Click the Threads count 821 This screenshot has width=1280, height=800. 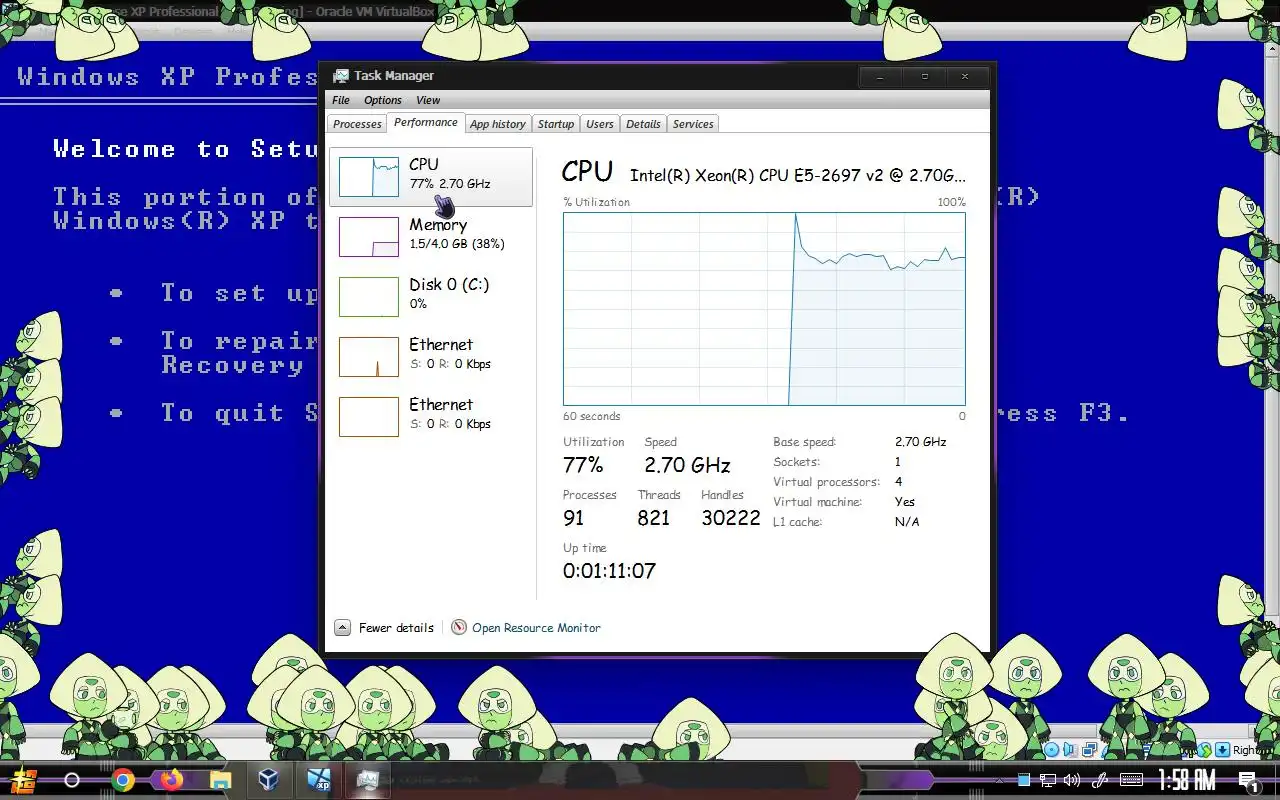click(x=654, y=518)
